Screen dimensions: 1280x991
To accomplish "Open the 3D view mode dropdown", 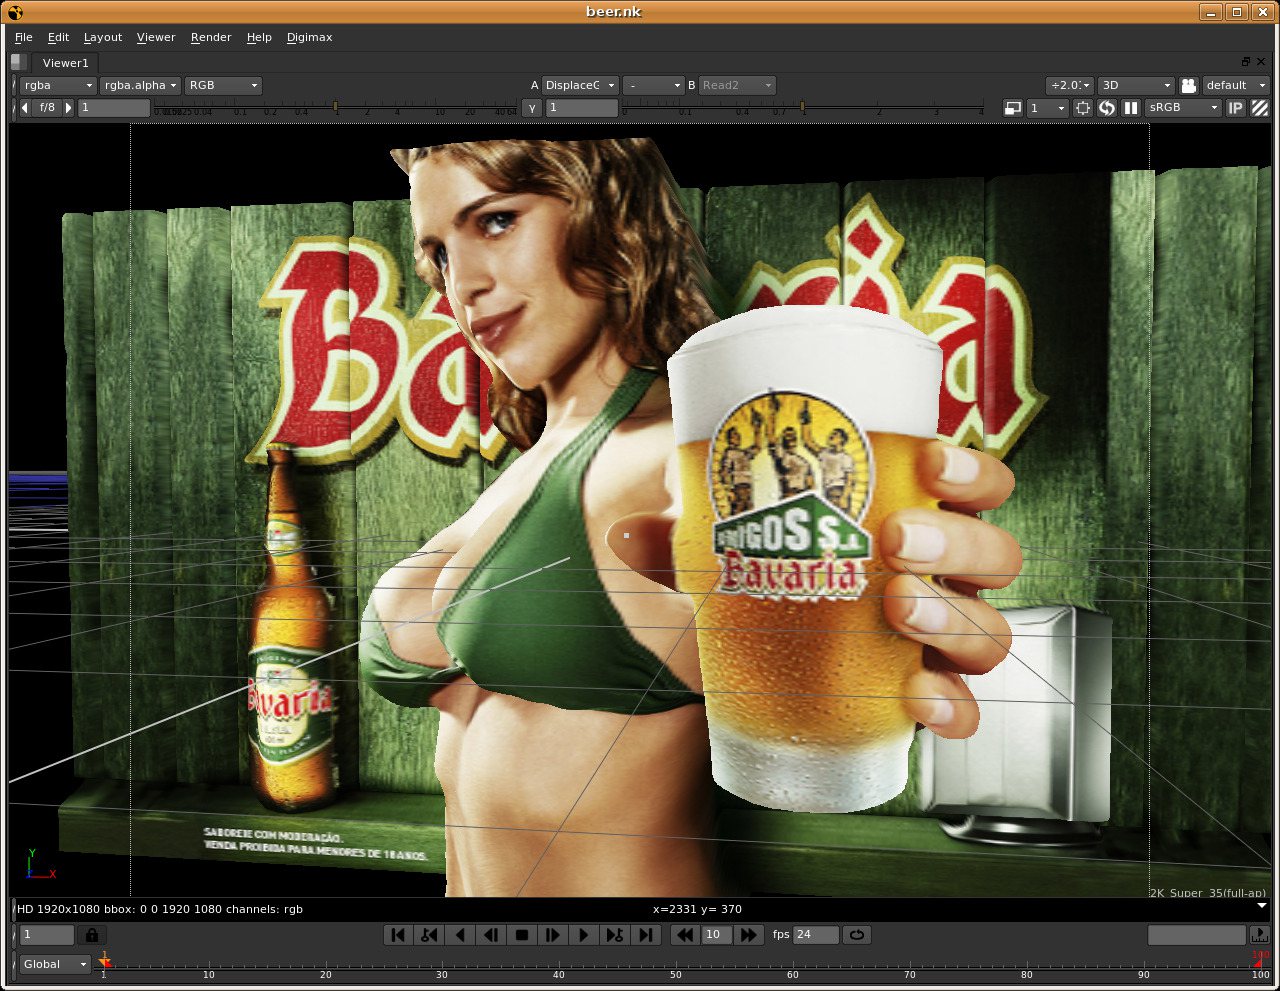I will pos(1136,85).
